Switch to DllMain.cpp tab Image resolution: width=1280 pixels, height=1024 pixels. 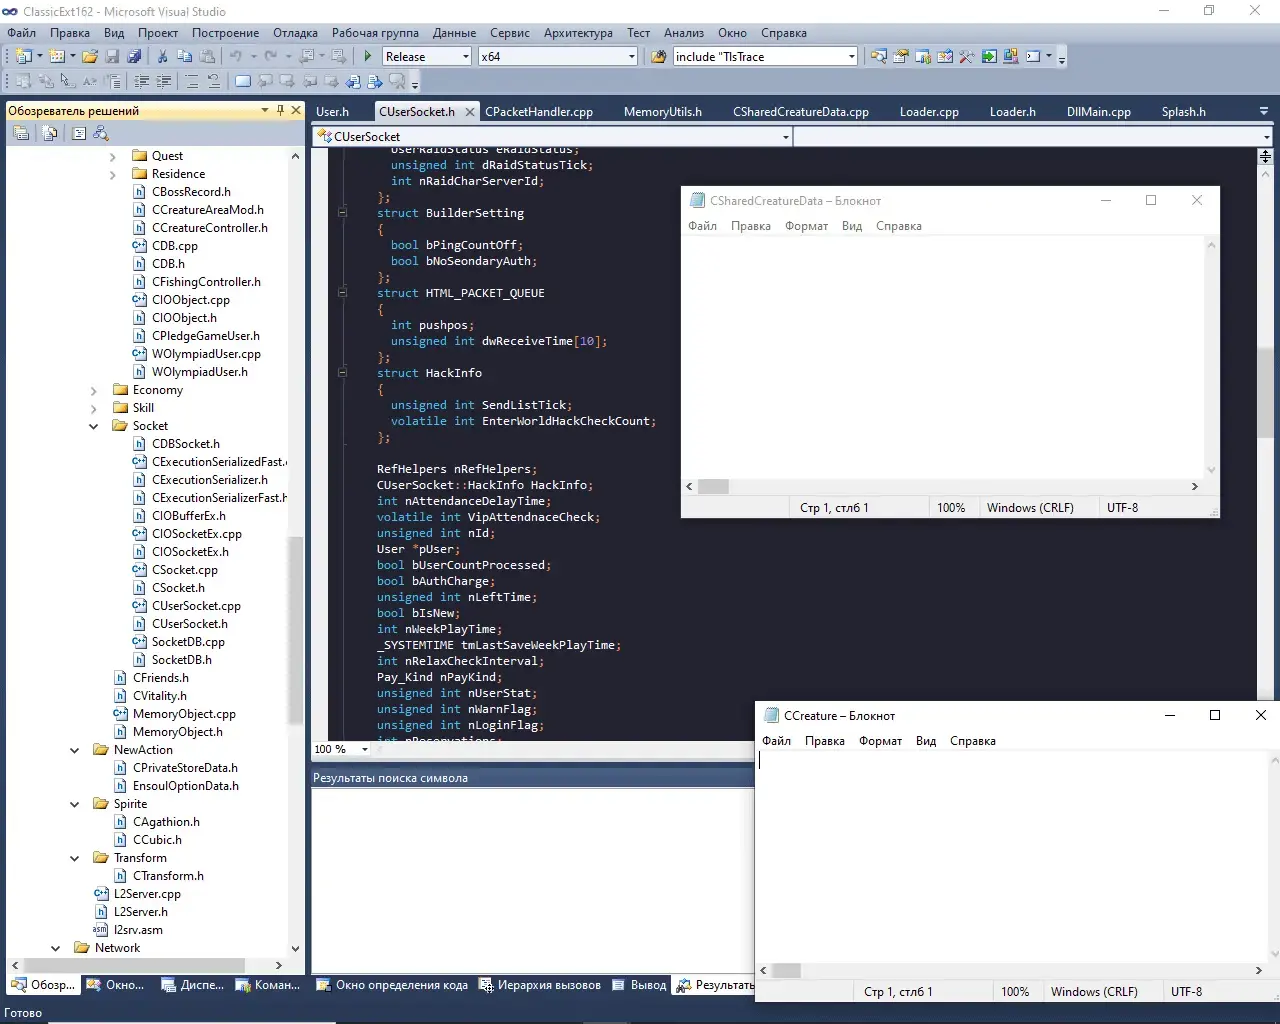[1098, 112]
